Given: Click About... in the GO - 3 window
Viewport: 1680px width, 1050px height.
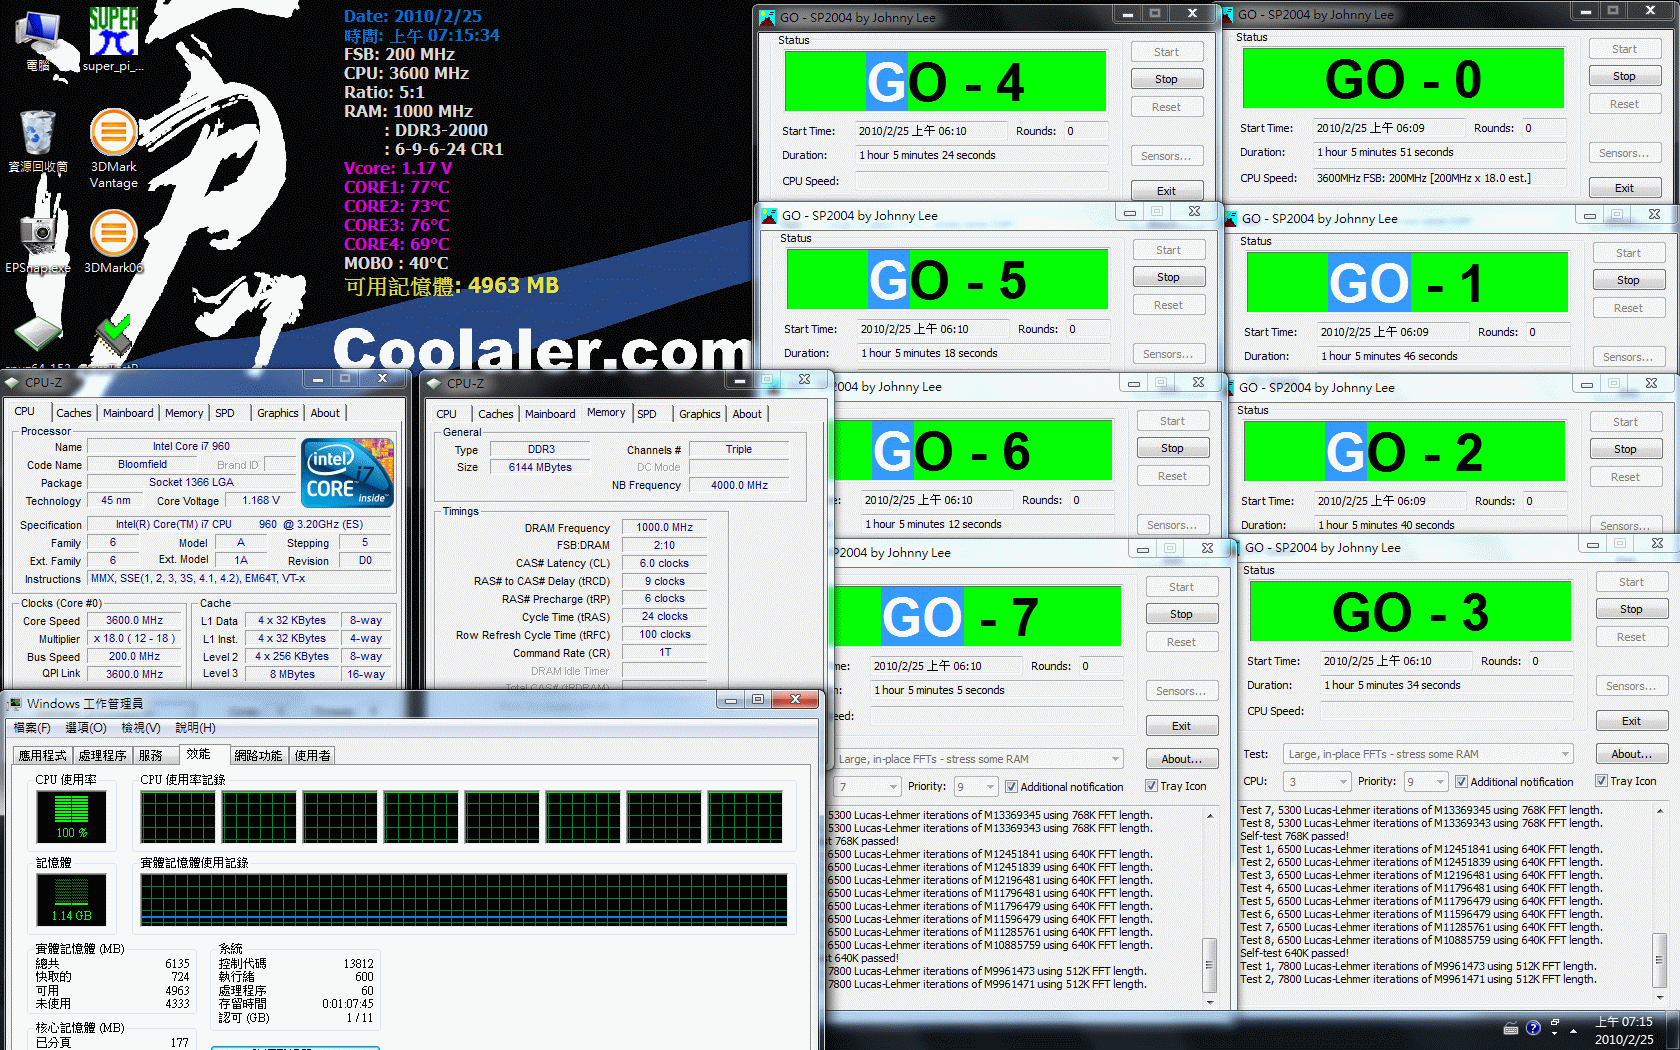Looking at the screenshot, I should coord(1631,754).
